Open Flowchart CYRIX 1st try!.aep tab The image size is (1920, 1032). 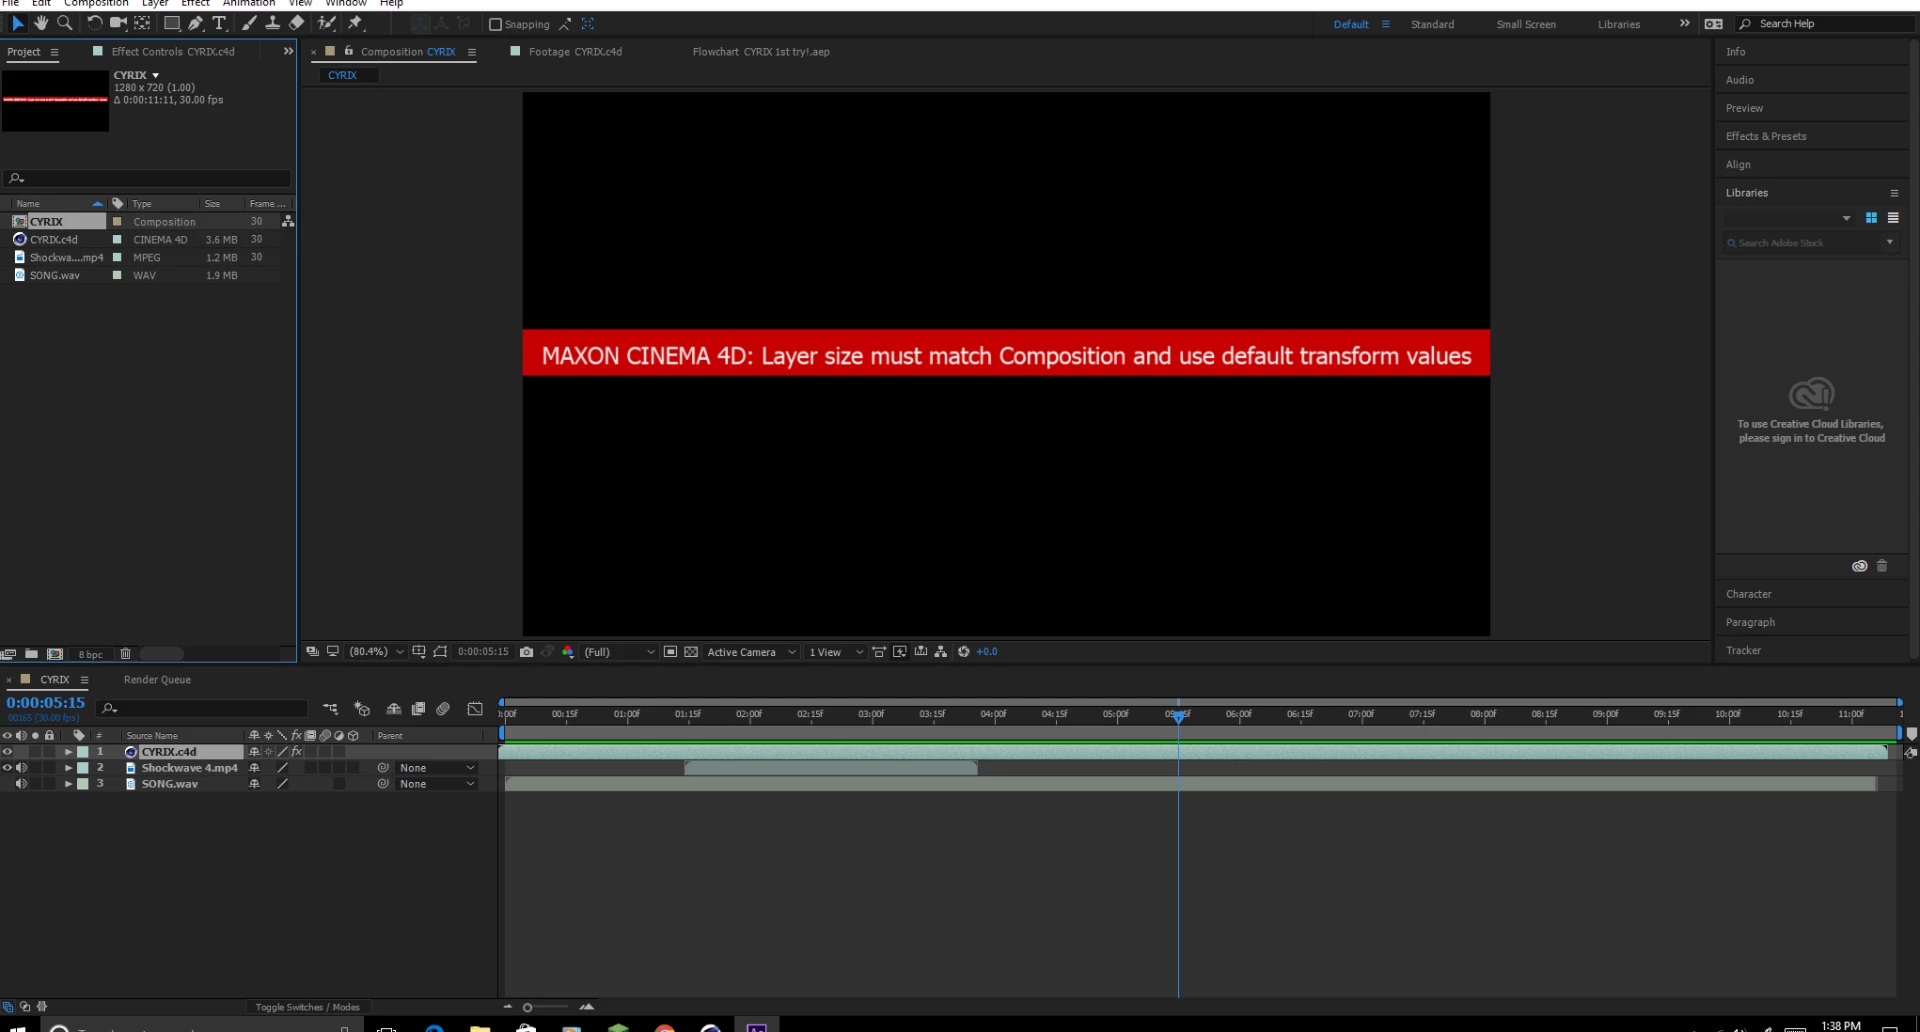click(761, 51)
